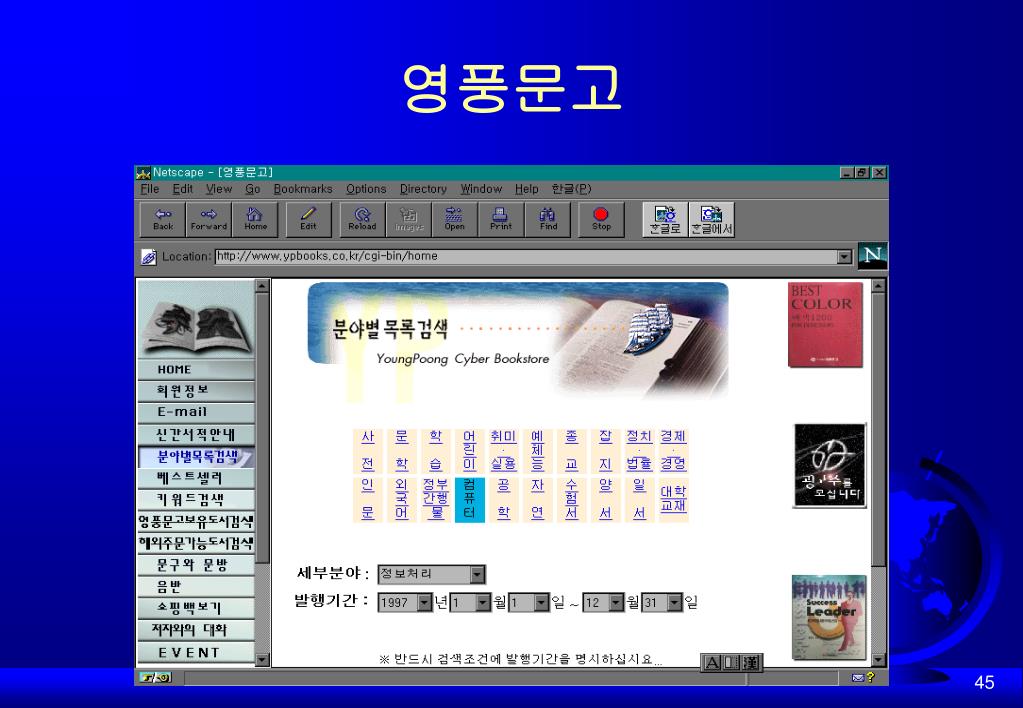The image size is (1023, 708).
Task: Click the Edit pencil toolbar button
Action: (308, 219)
